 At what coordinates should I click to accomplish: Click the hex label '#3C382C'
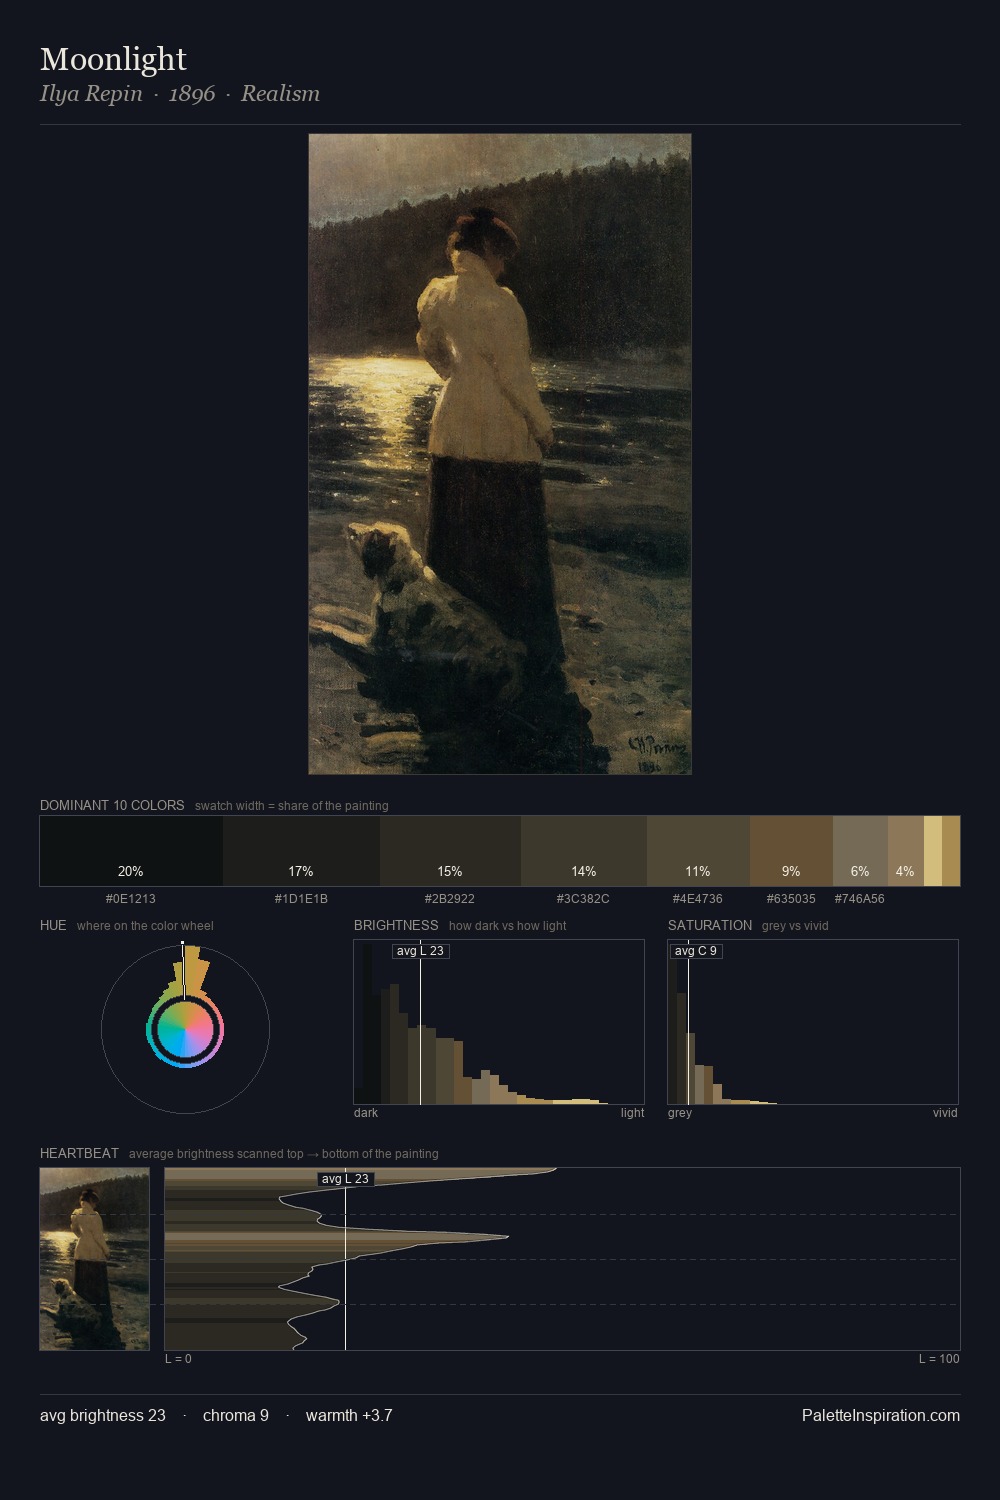click(x=584, y=899)
